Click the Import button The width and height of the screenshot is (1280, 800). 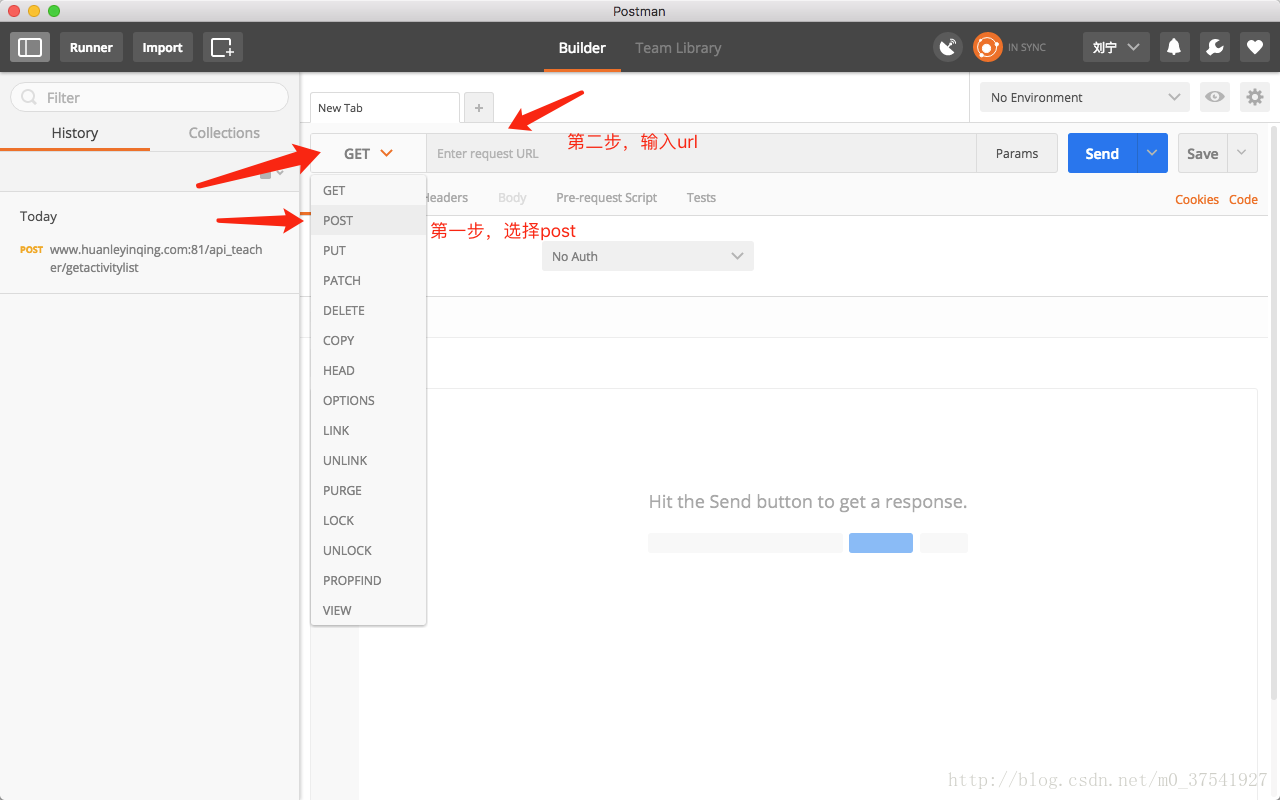point(162,47)
